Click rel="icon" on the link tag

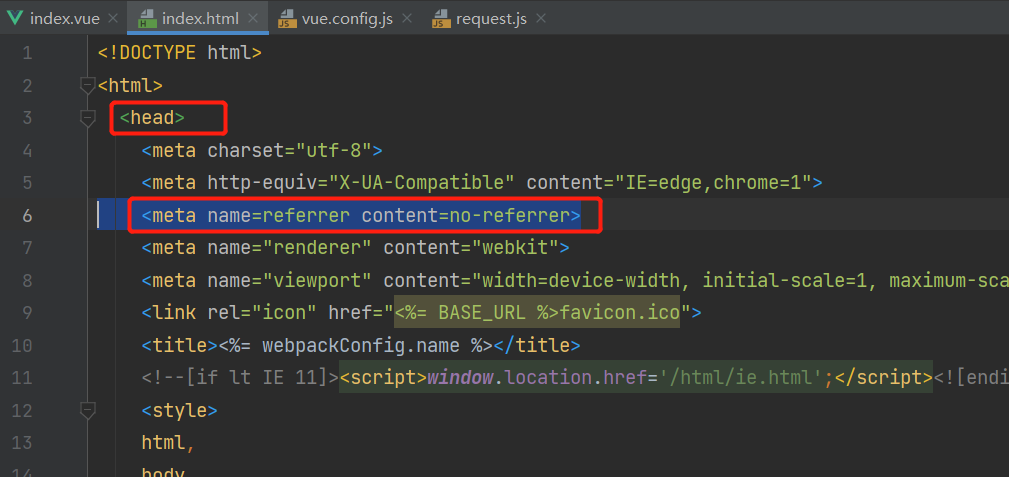click(262, 313)
